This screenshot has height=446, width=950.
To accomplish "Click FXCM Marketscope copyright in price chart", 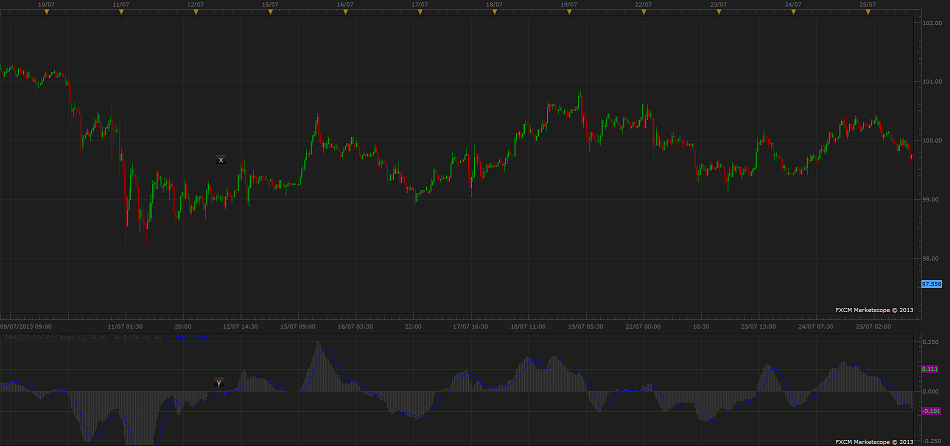I will [x=875, y=310].
